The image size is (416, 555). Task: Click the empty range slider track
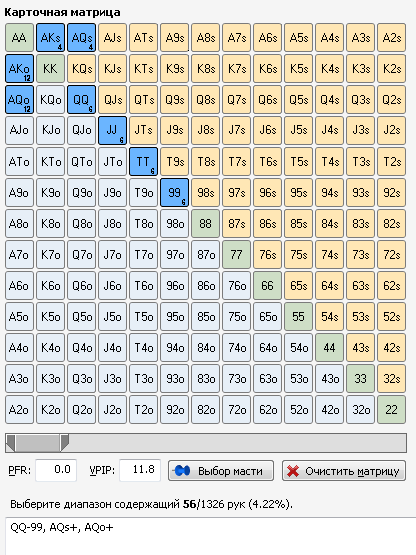237,443
